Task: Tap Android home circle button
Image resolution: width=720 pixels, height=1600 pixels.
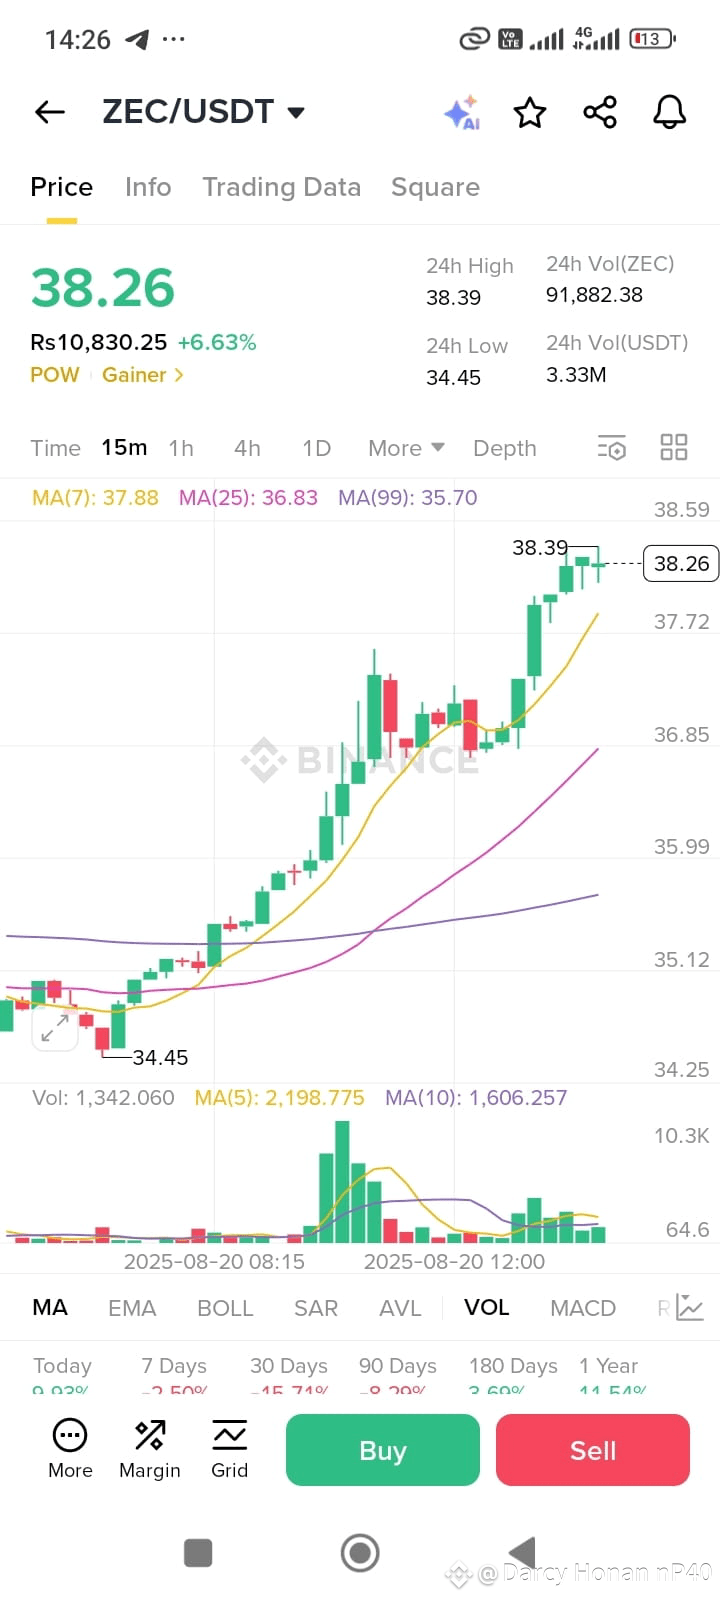Action: [360, 1553]
